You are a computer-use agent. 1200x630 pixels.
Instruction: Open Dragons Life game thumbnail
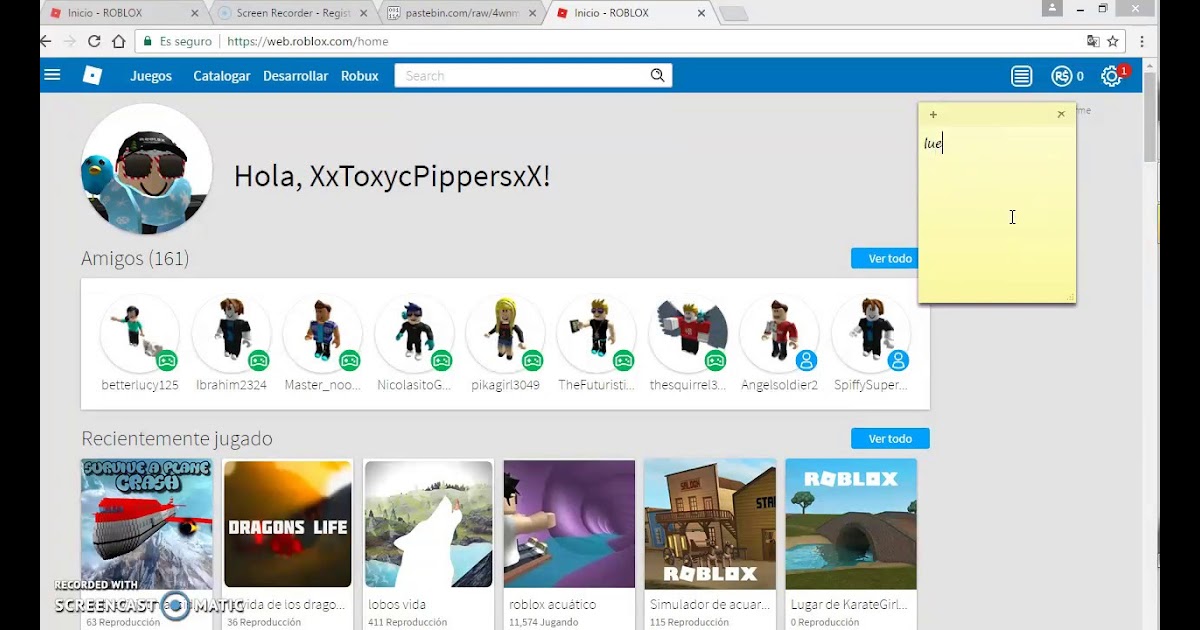[x=288, y=524]
